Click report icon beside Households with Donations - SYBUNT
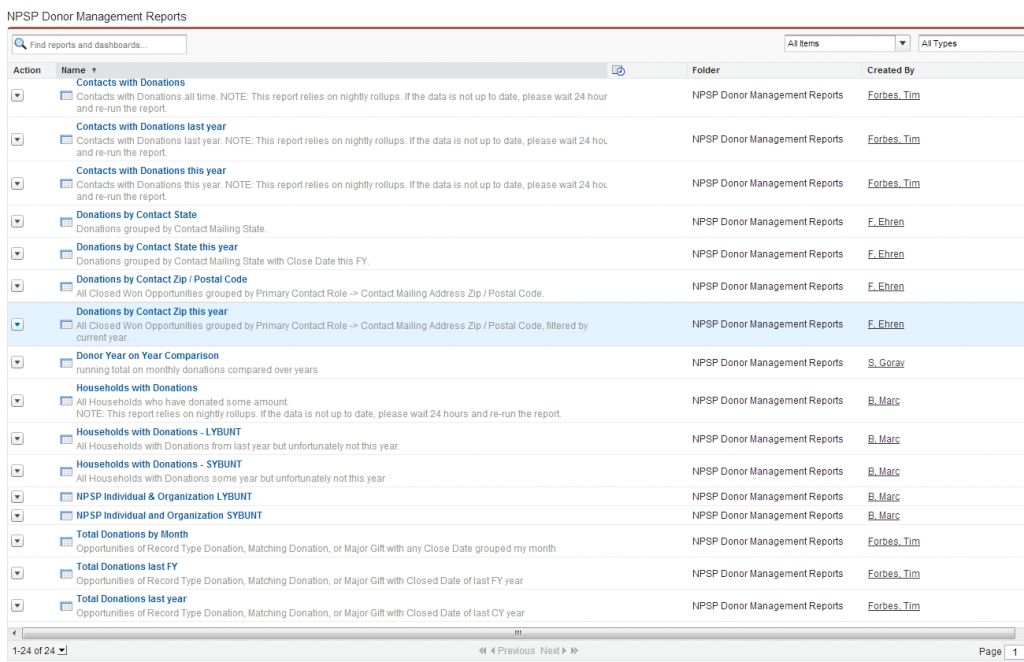The height and width of the screenshot is (662, 1024). click(66, 471)
